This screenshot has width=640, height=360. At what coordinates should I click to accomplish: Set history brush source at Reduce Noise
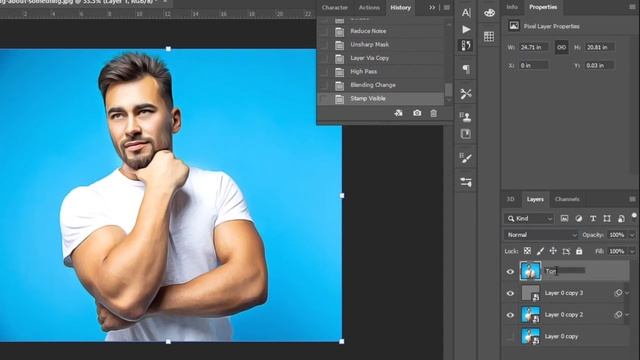[324, 31]
